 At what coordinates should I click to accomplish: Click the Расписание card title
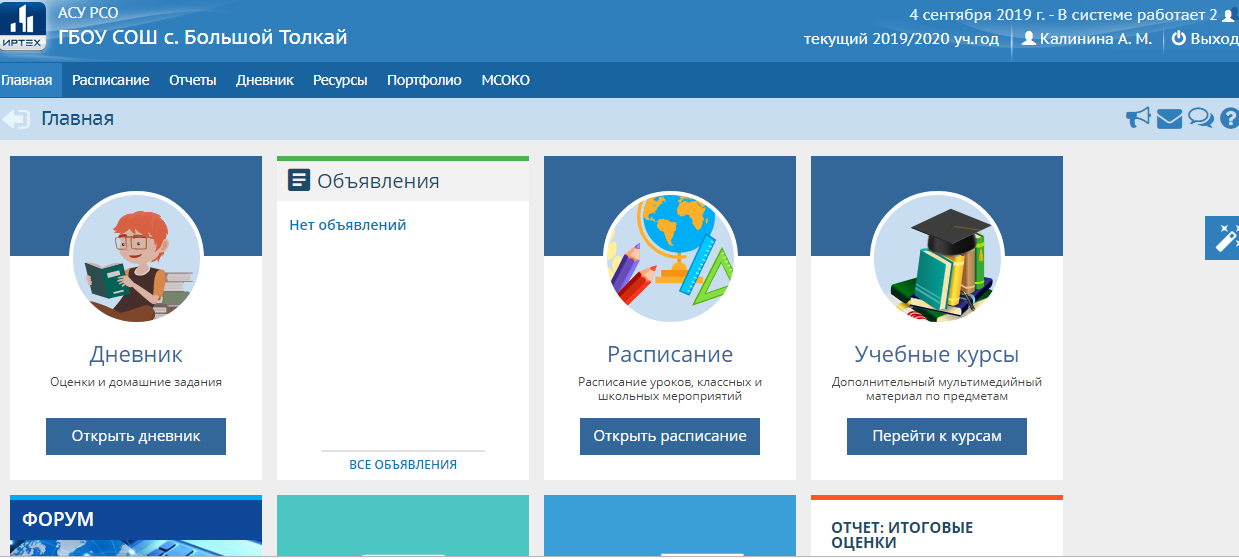pyautogui.click(x=670, y=354)
